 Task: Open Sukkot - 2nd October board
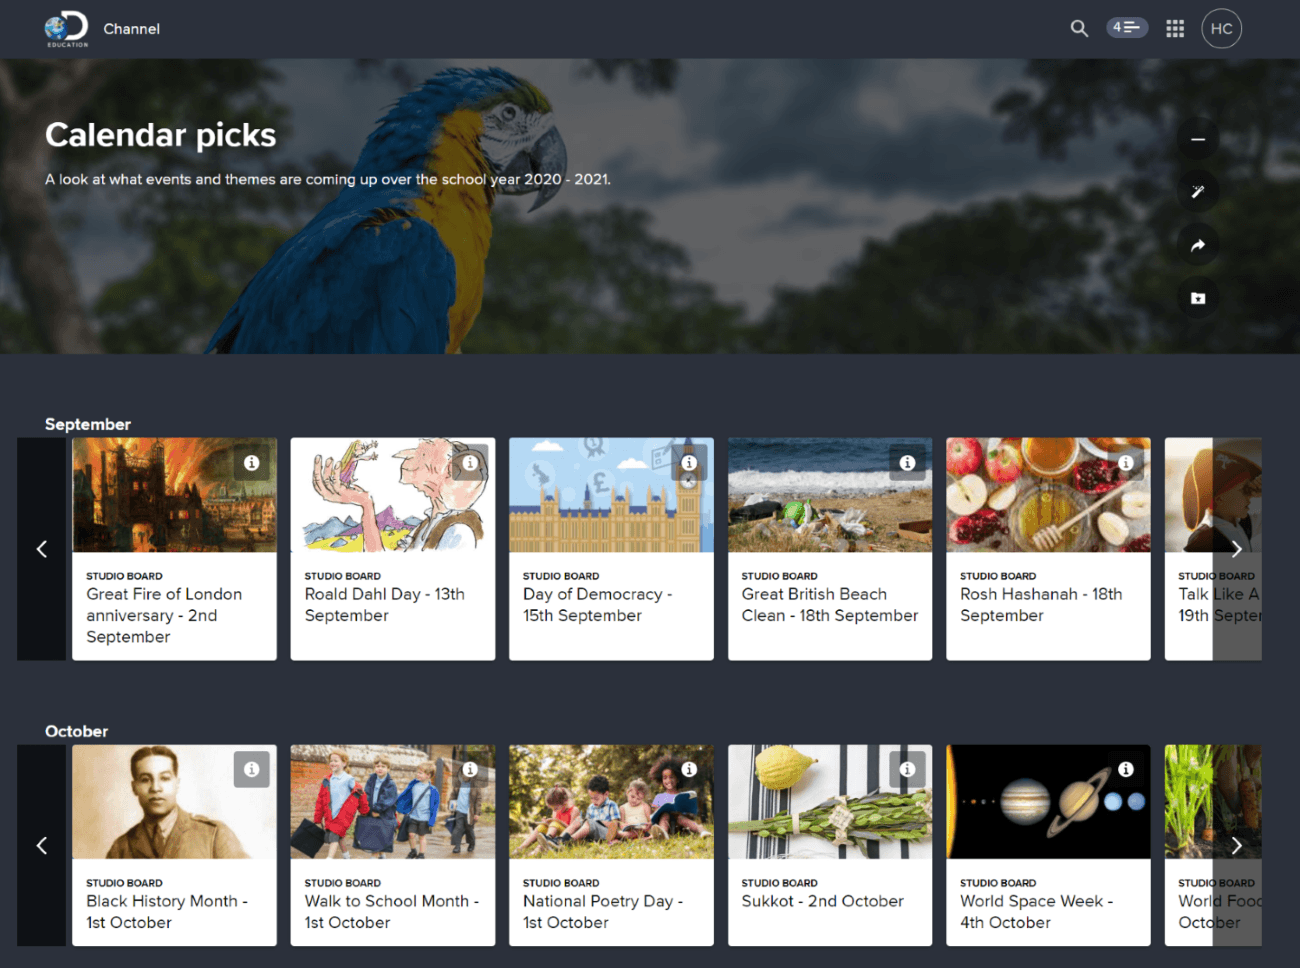822,901
